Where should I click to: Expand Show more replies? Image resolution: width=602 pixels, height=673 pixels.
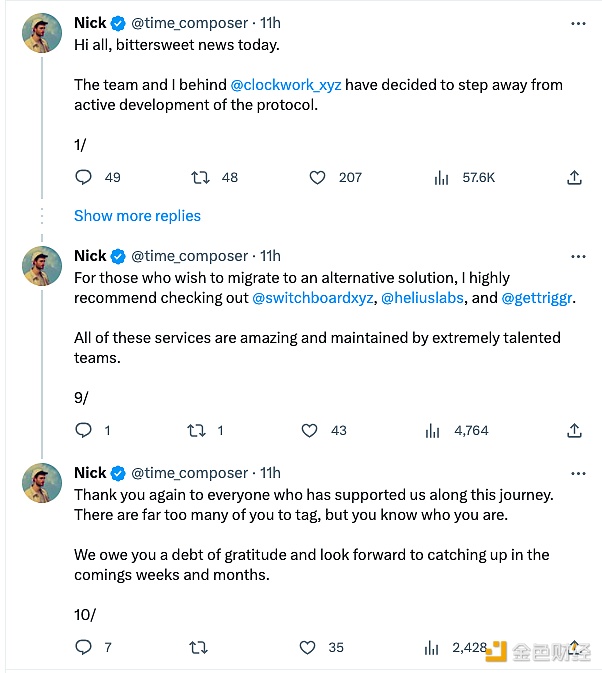tap(137, 216)
